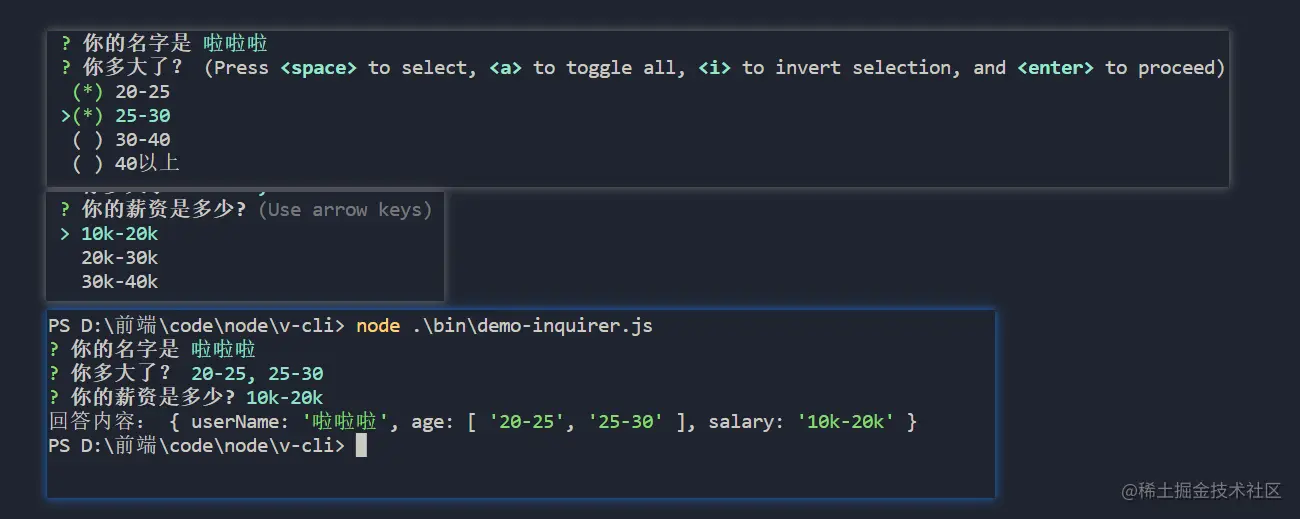Click the last PS D:\前端\code\node\v-cli> prompt
This screenshot has width=1300, height=519.
coord(197,445)
